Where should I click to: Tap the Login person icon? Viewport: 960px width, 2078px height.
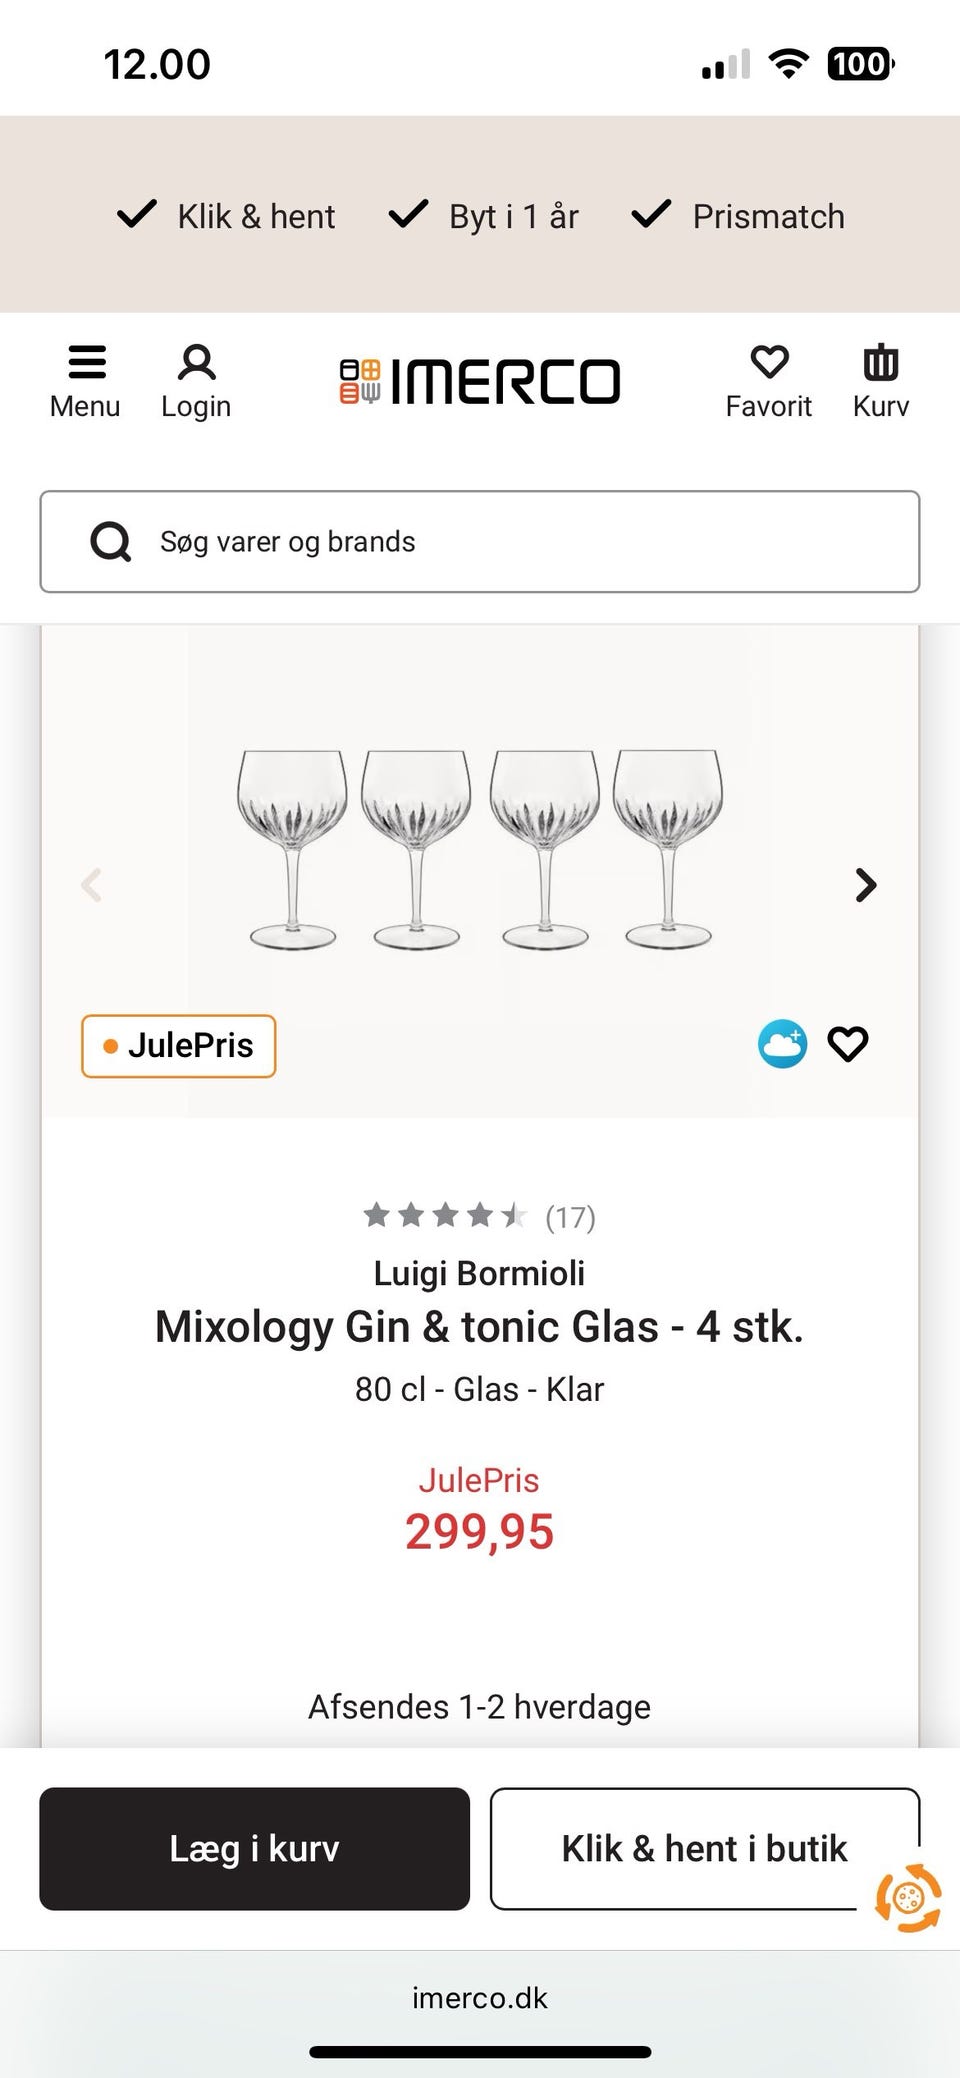(x=196, y=363)
